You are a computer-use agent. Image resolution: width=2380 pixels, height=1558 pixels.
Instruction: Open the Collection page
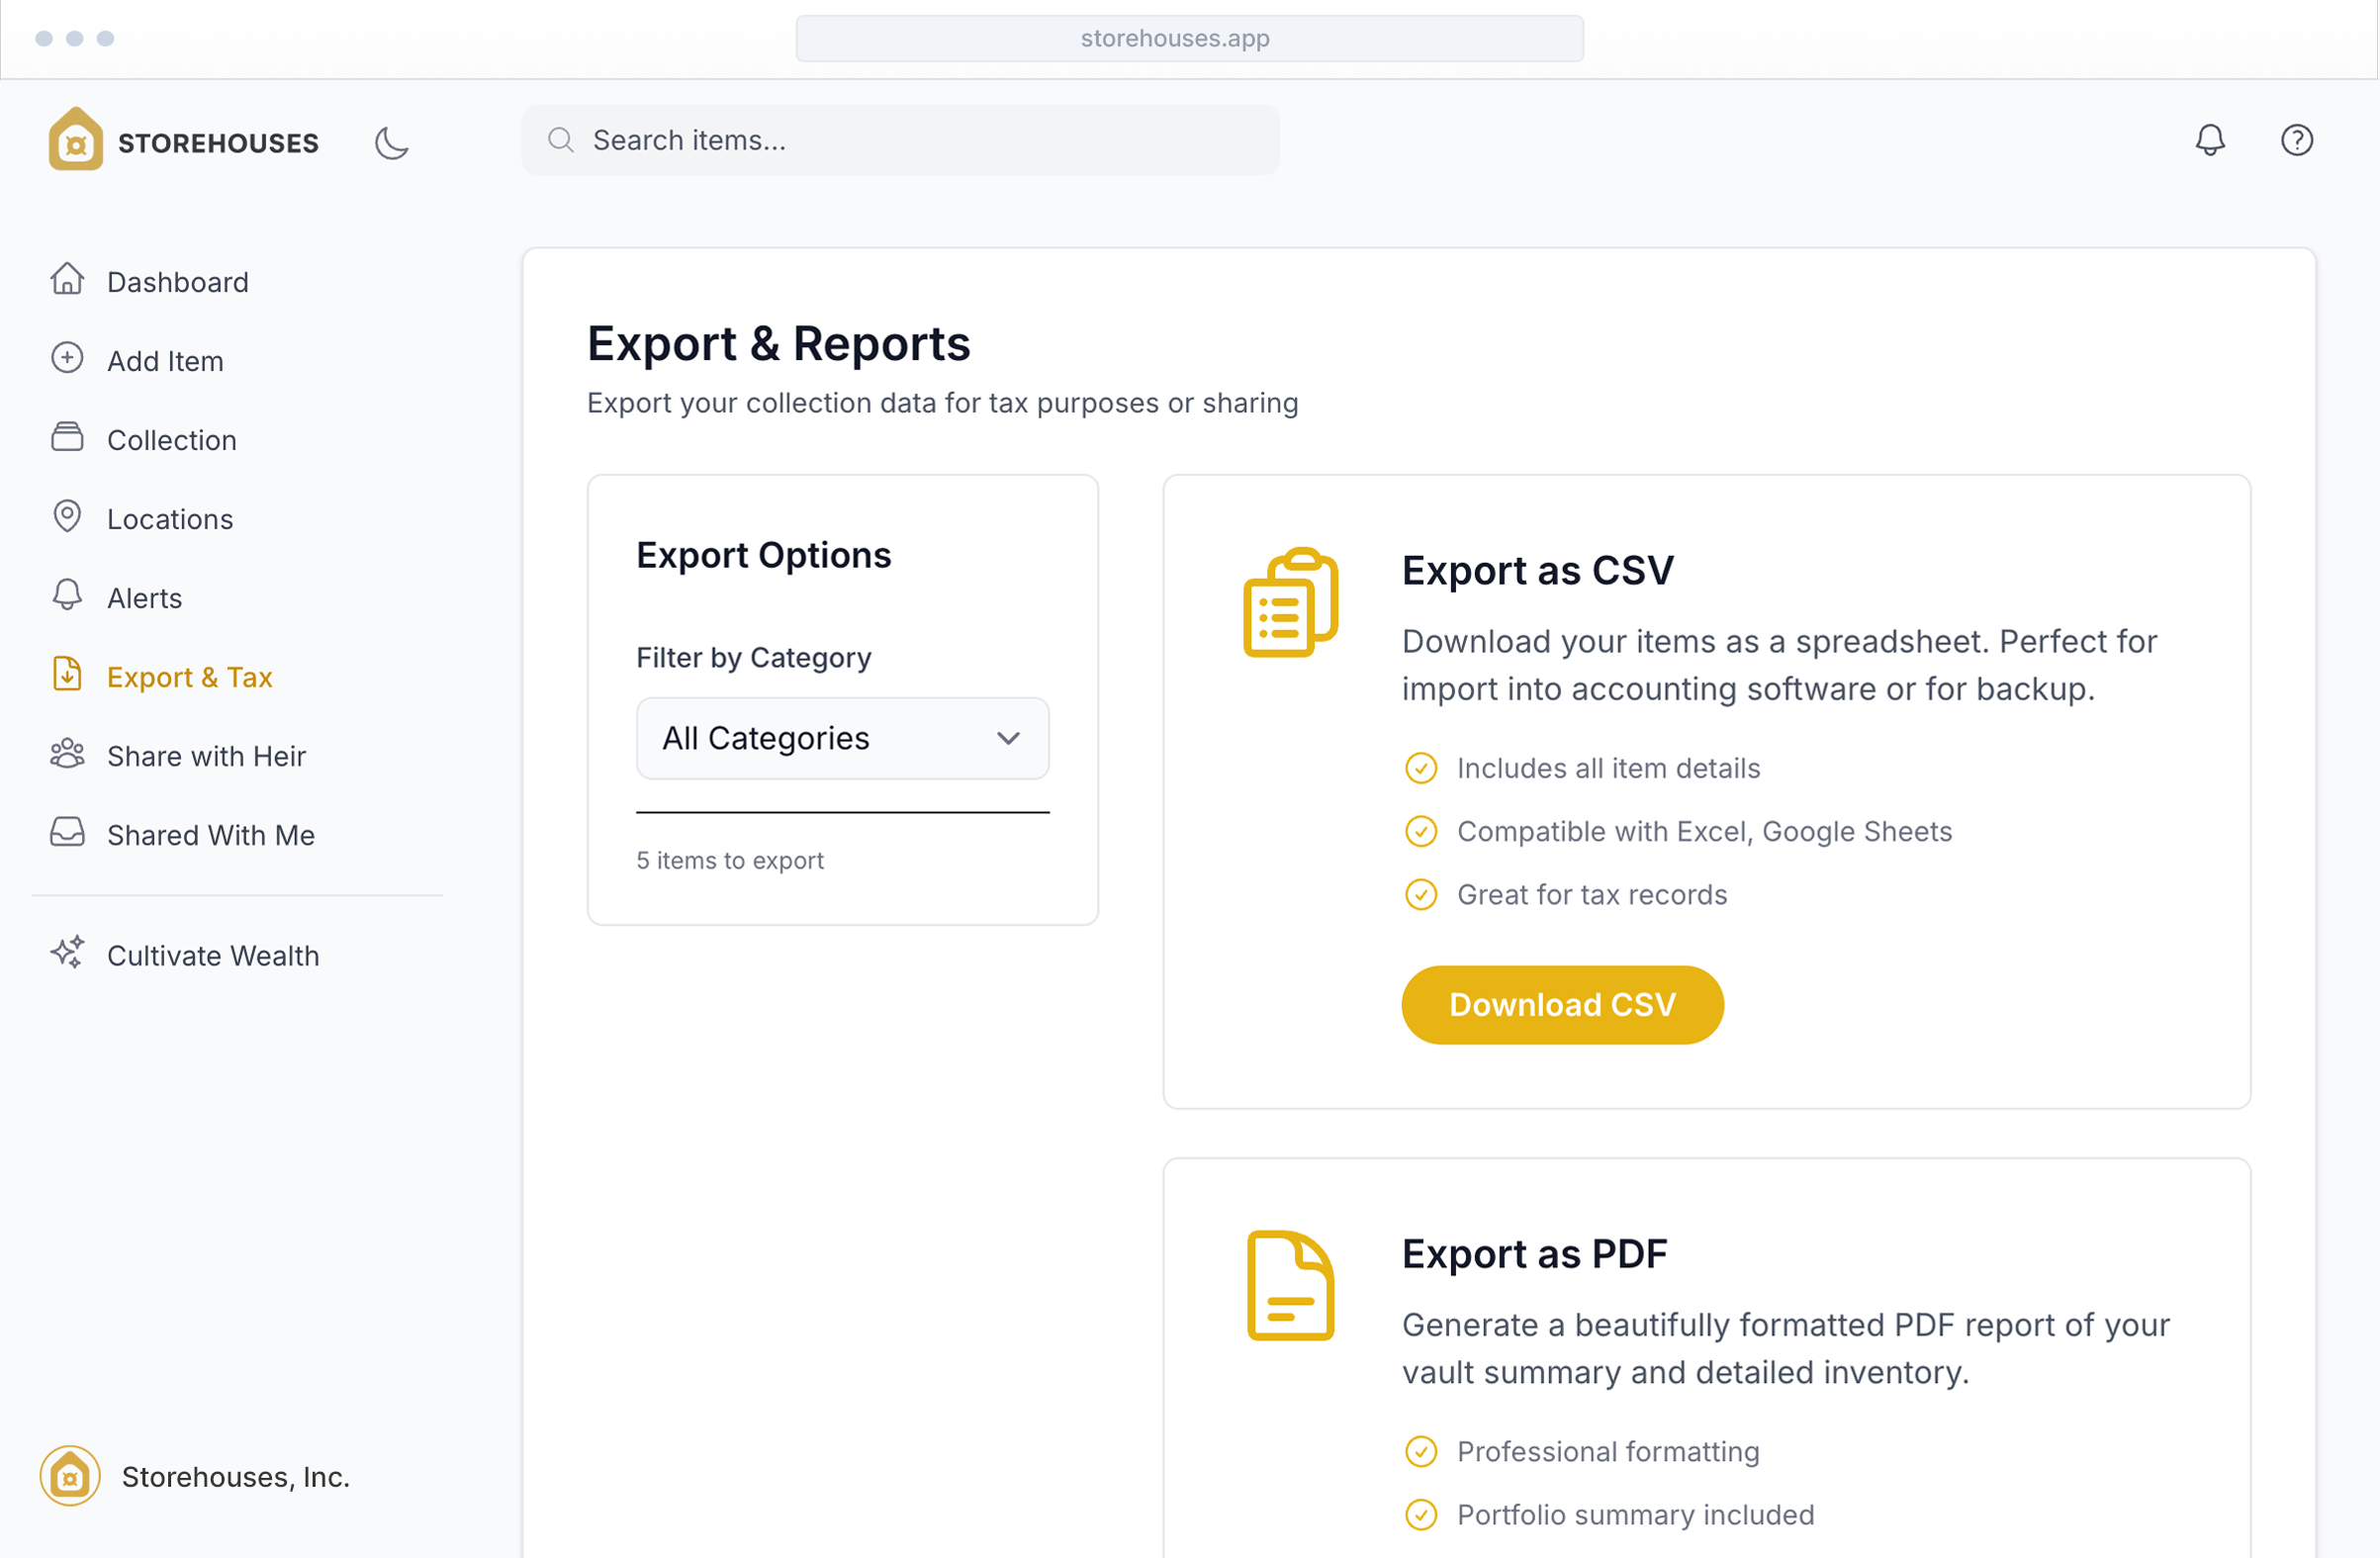171,440
